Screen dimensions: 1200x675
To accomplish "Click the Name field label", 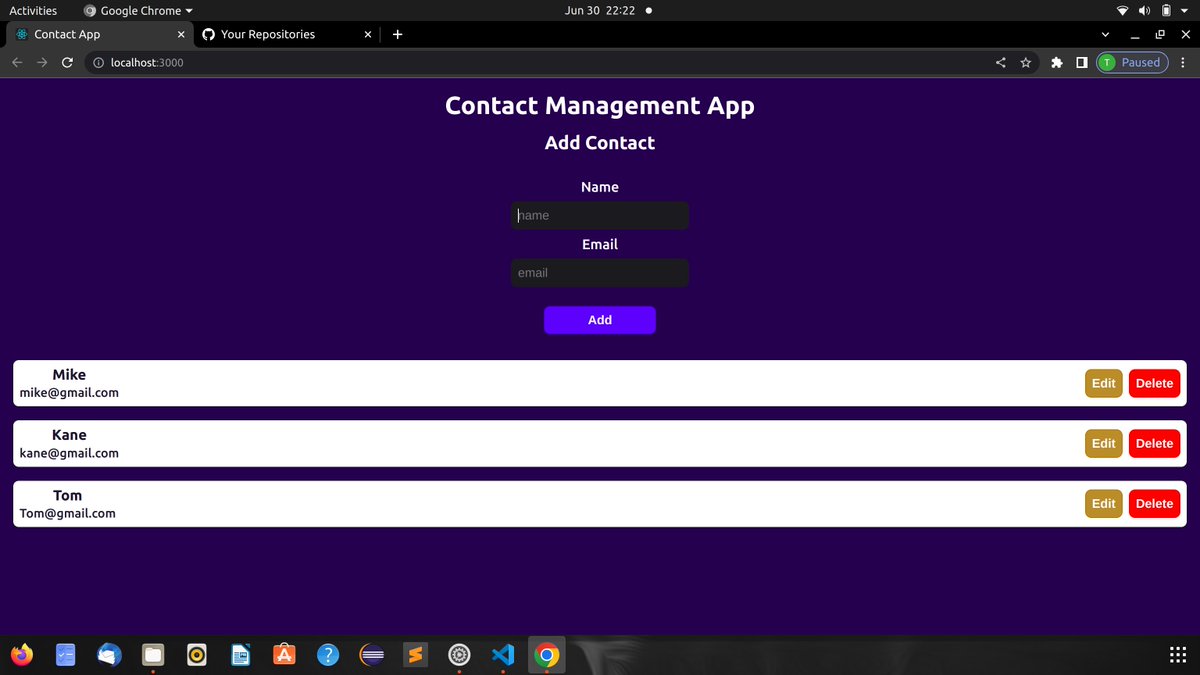I will coord(600,187).
